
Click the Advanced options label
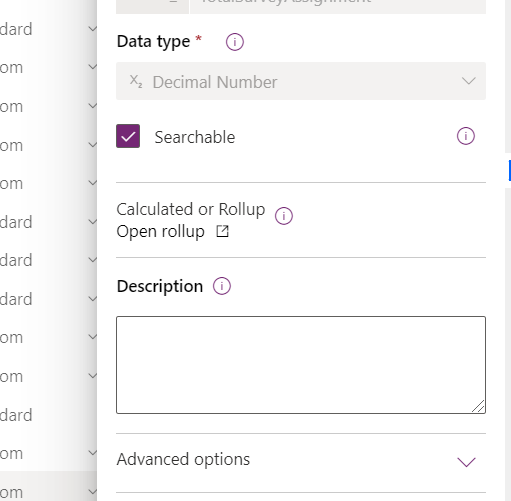pyautogui.click(x=183, y=459)
